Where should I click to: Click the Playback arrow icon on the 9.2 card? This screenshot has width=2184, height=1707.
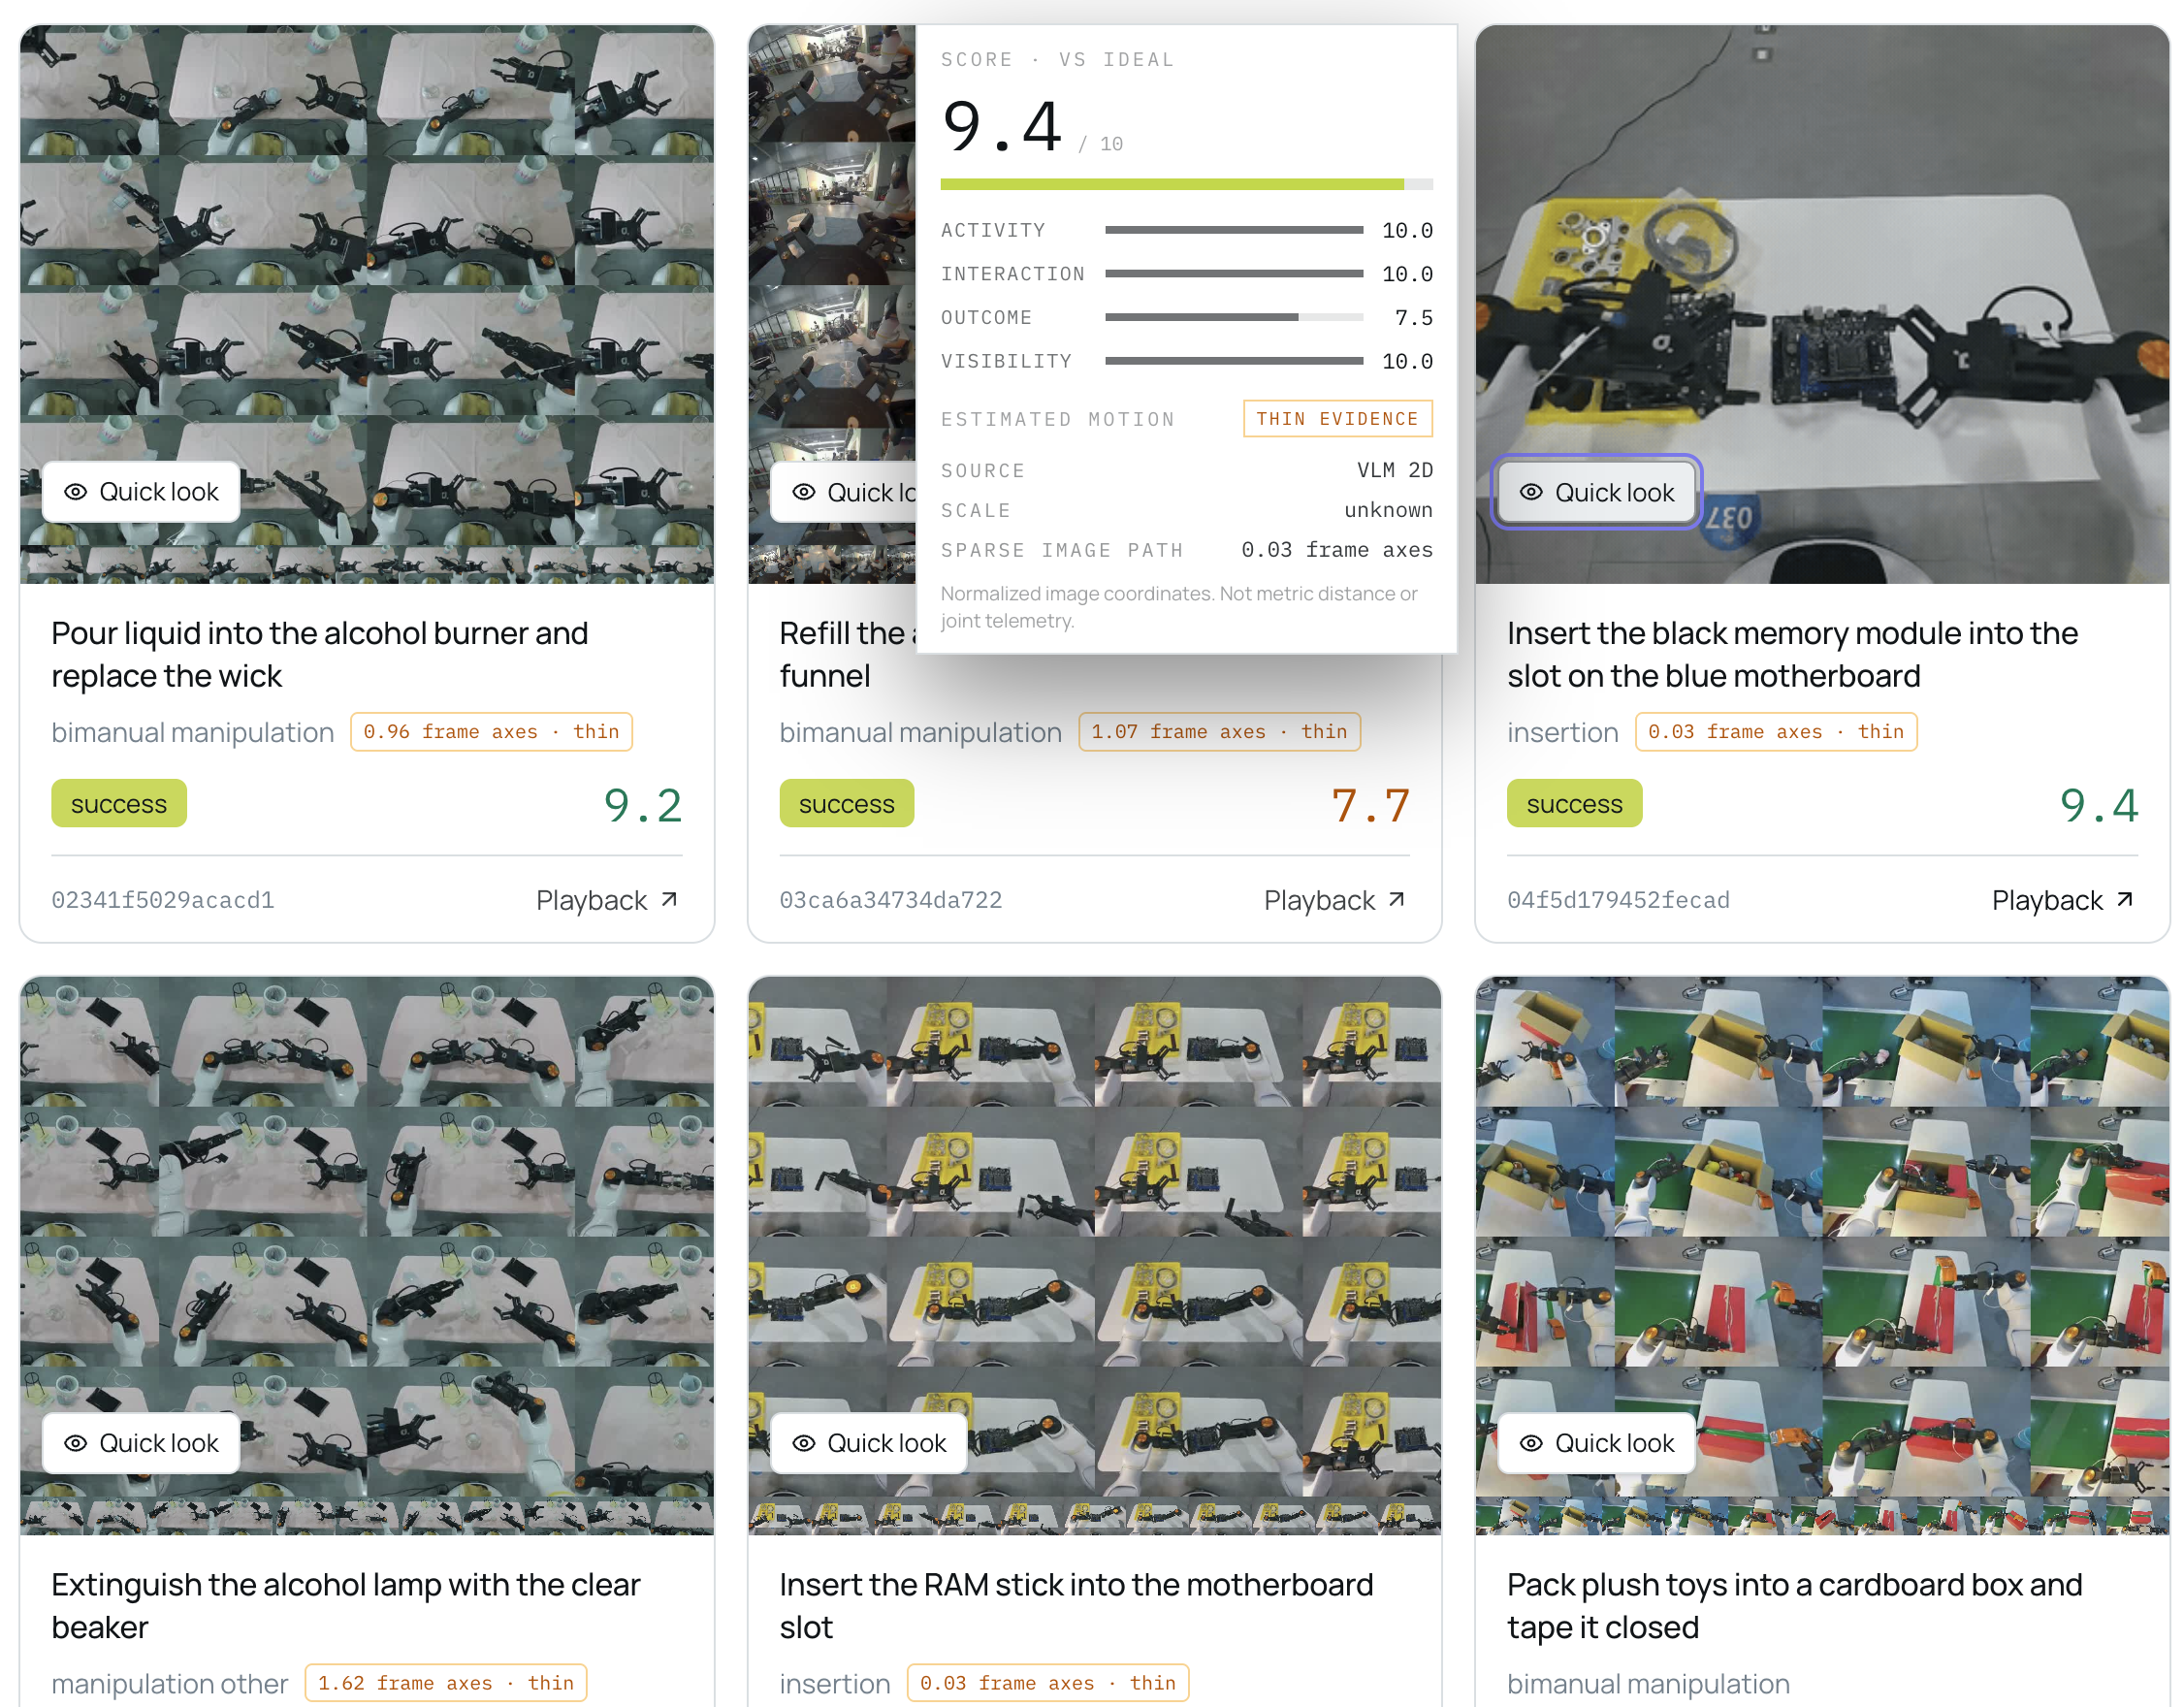(669, 899)
